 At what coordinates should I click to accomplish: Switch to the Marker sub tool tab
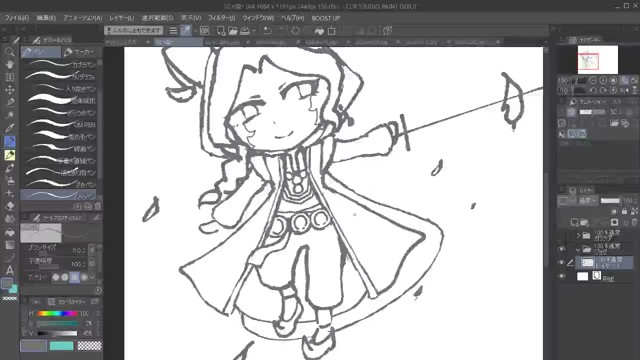(x=80, y=52)
